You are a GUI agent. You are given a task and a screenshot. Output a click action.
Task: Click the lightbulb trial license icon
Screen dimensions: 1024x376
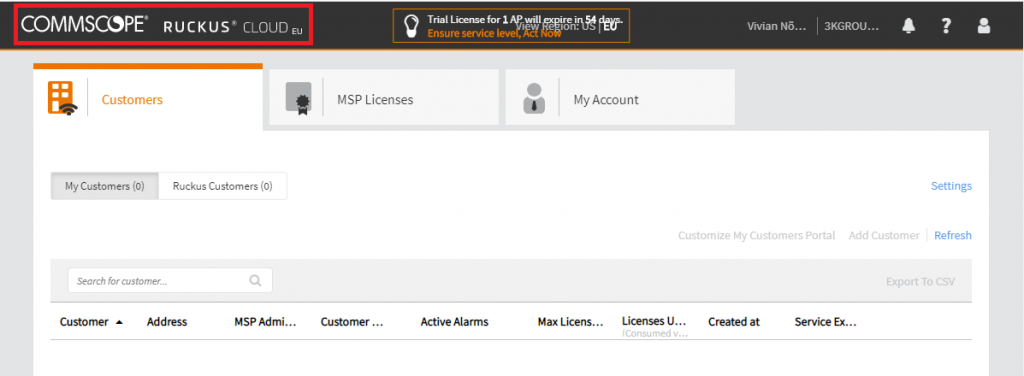[x=410, y=25]
